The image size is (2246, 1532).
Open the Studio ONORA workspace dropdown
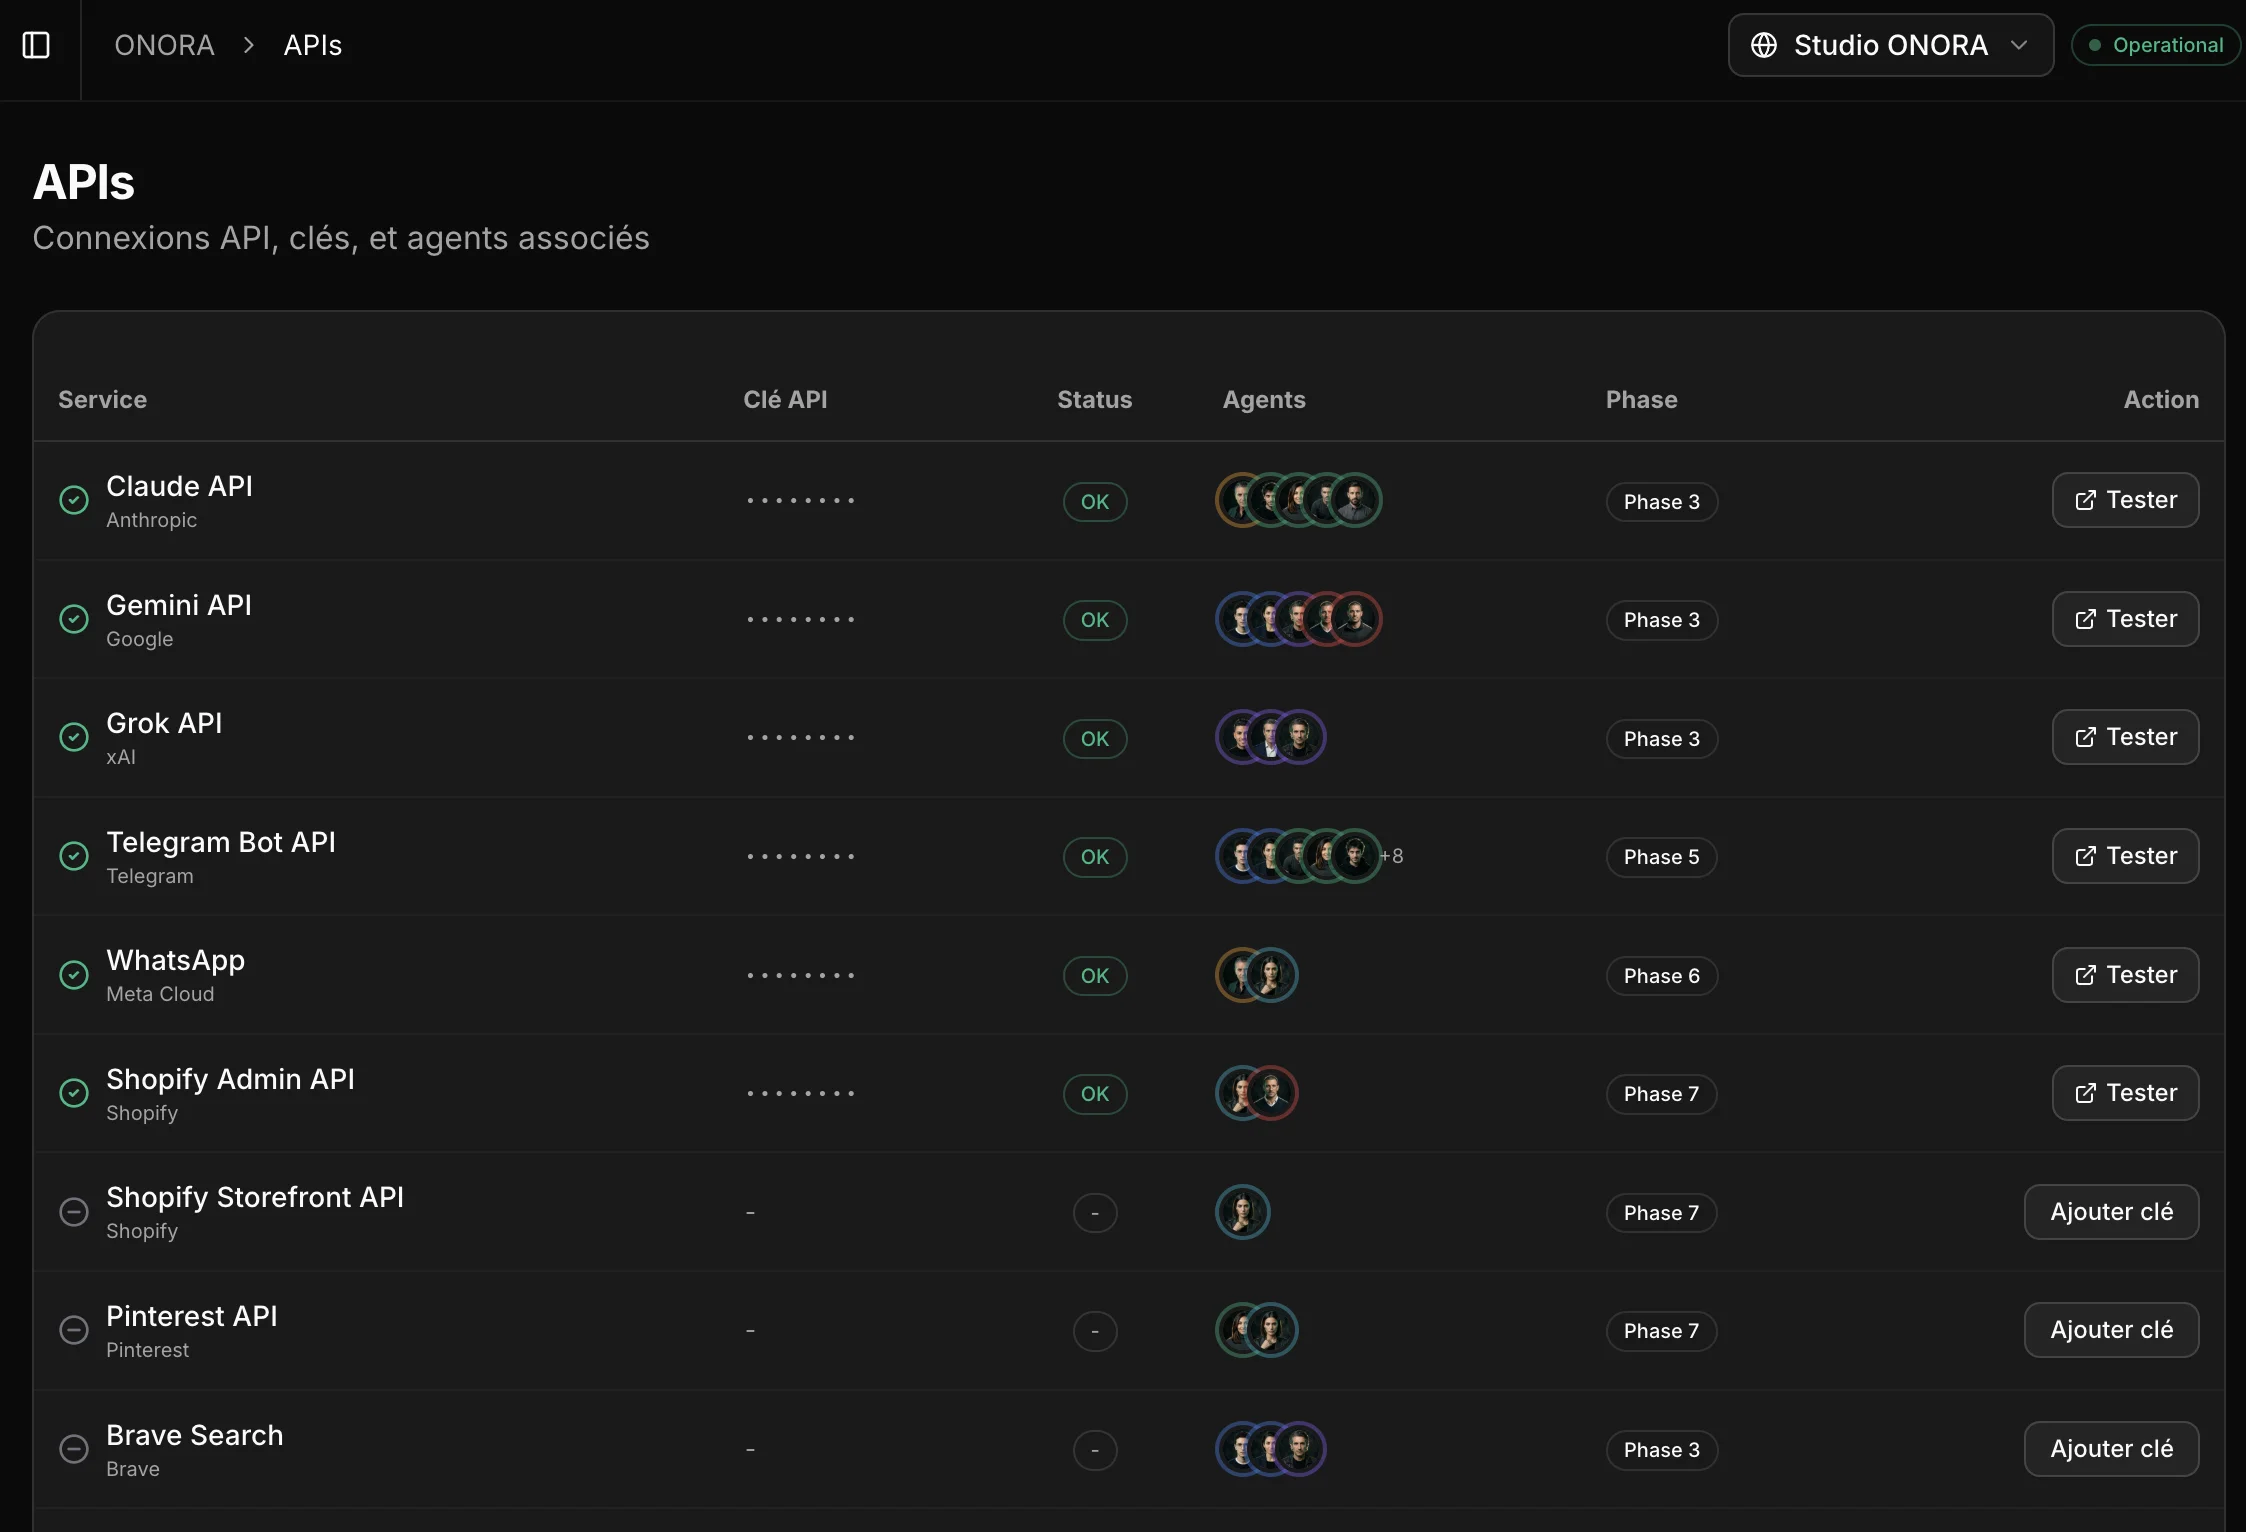[1889, 45]
